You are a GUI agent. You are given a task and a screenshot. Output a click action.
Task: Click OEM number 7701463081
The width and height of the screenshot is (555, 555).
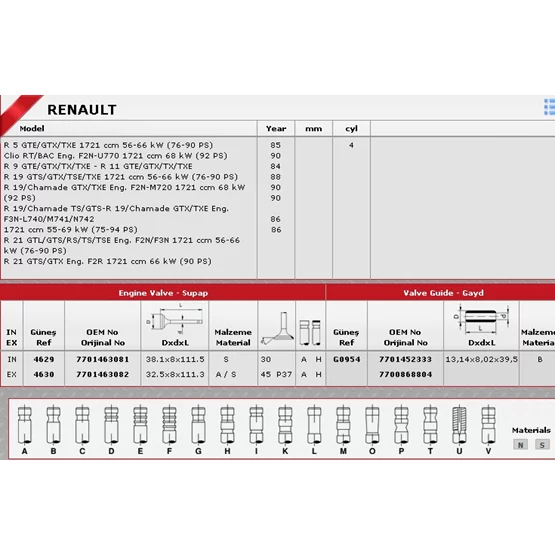tap(103, 359)
